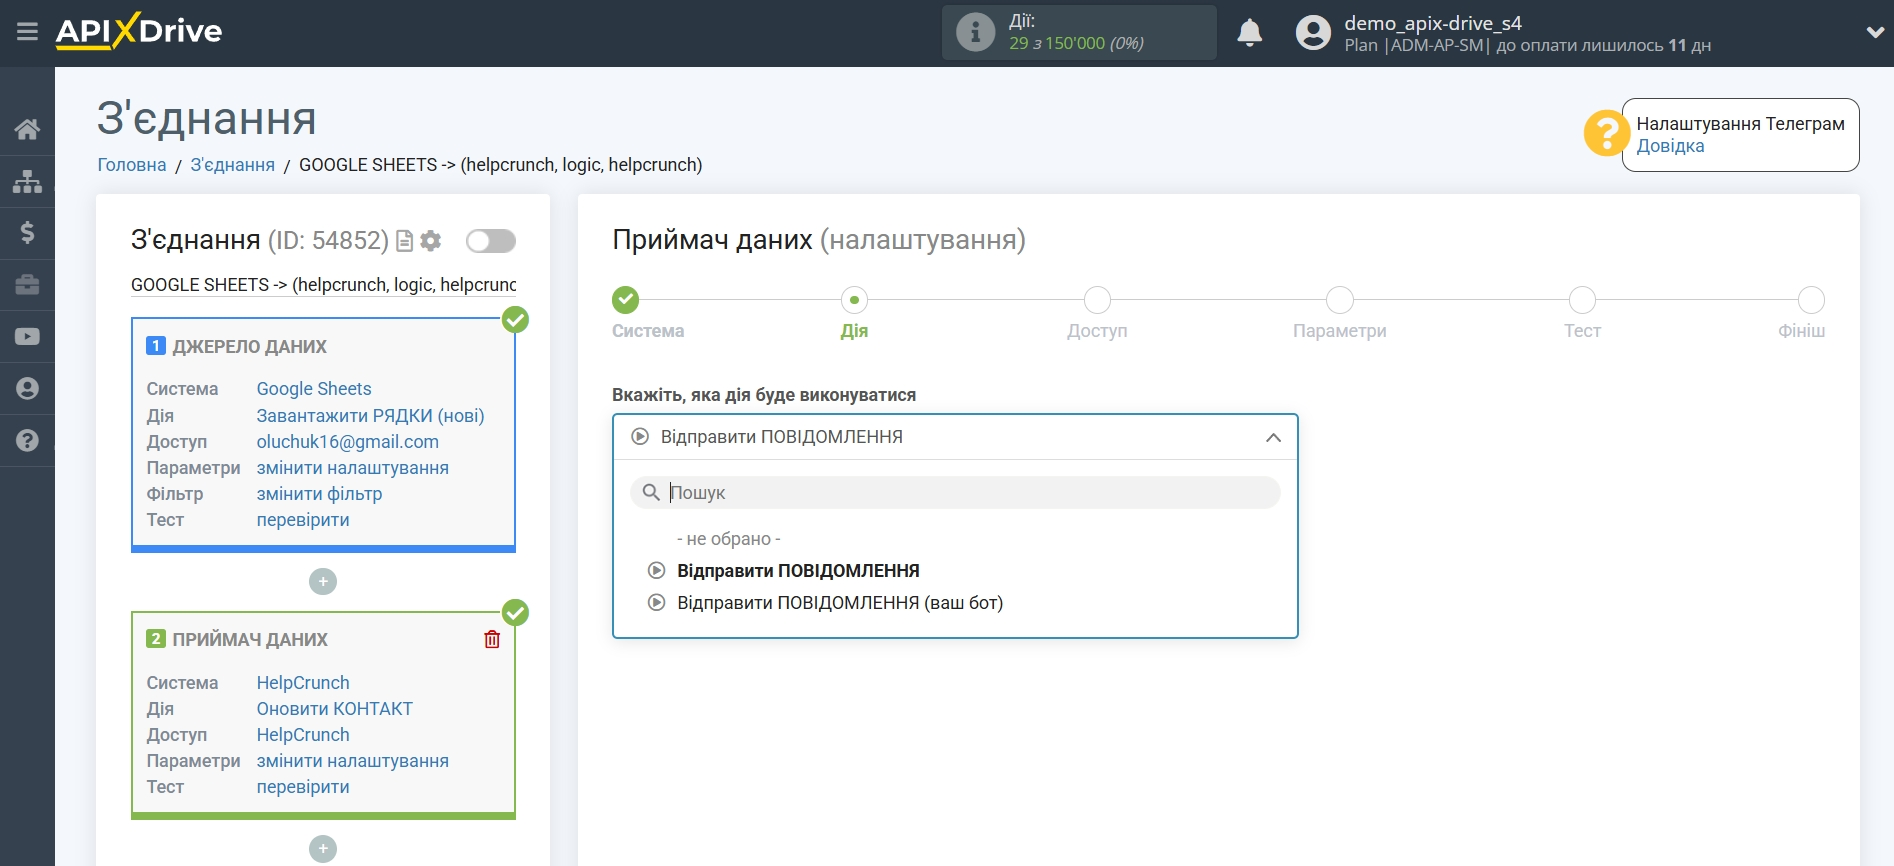Toggle the connection on/off switch

(x=491, y=241)
